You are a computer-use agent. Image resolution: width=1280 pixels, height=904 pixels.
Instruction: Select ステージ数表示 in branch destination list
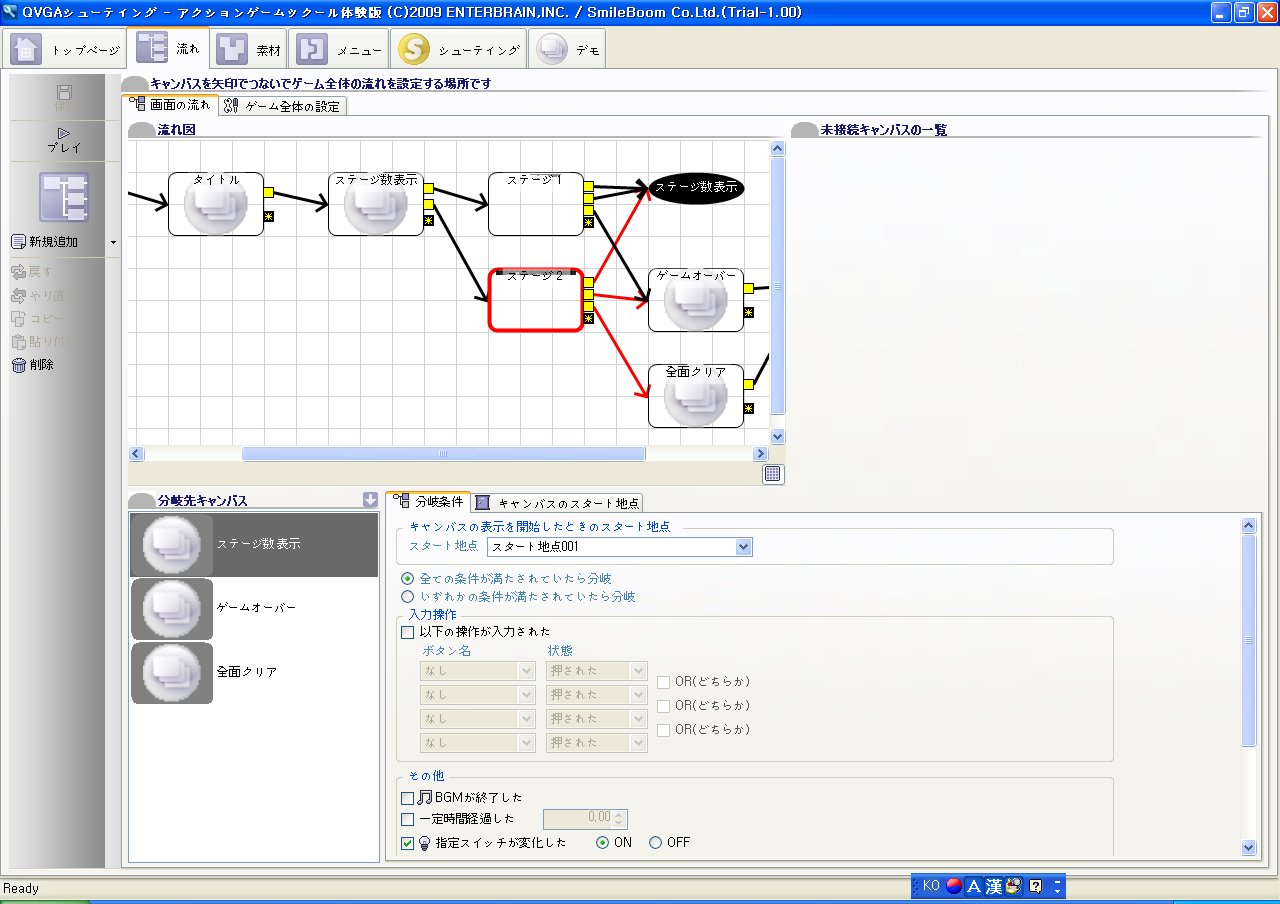click(x=254, y=544)
